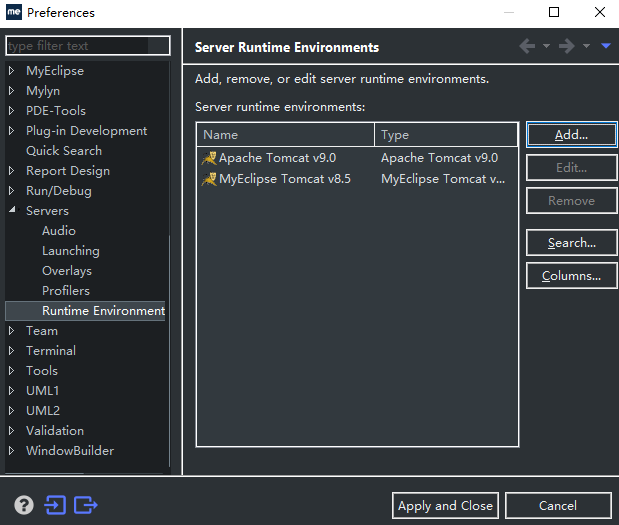Click the export preferences icon
619x525 pixels.
coord(86,505)
